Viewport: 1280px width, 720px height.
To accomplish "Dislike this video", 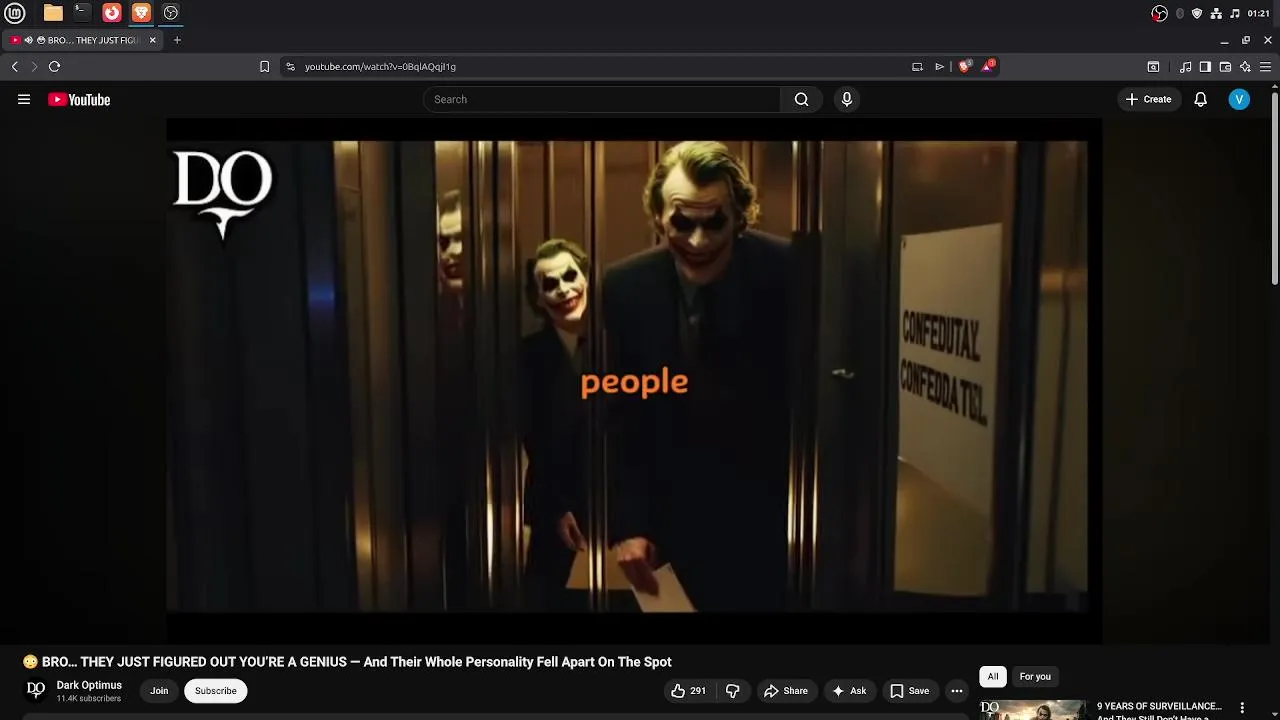I will coord(733,691).
